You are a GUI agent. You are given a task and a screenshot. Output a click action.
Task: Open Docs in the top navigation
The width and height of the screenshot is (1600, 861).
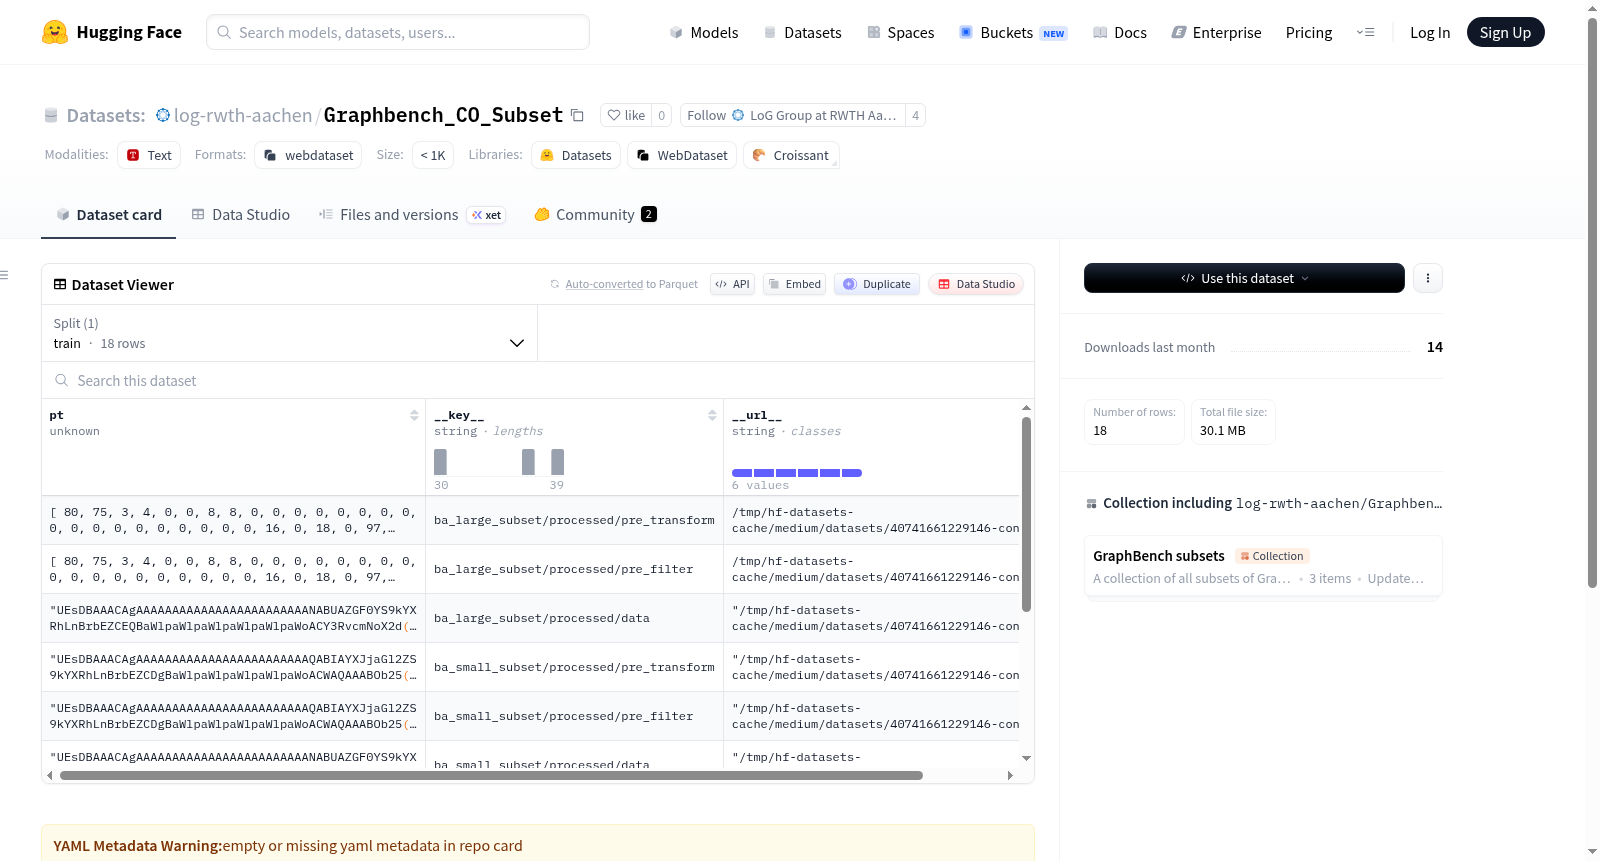(1120, 32)
